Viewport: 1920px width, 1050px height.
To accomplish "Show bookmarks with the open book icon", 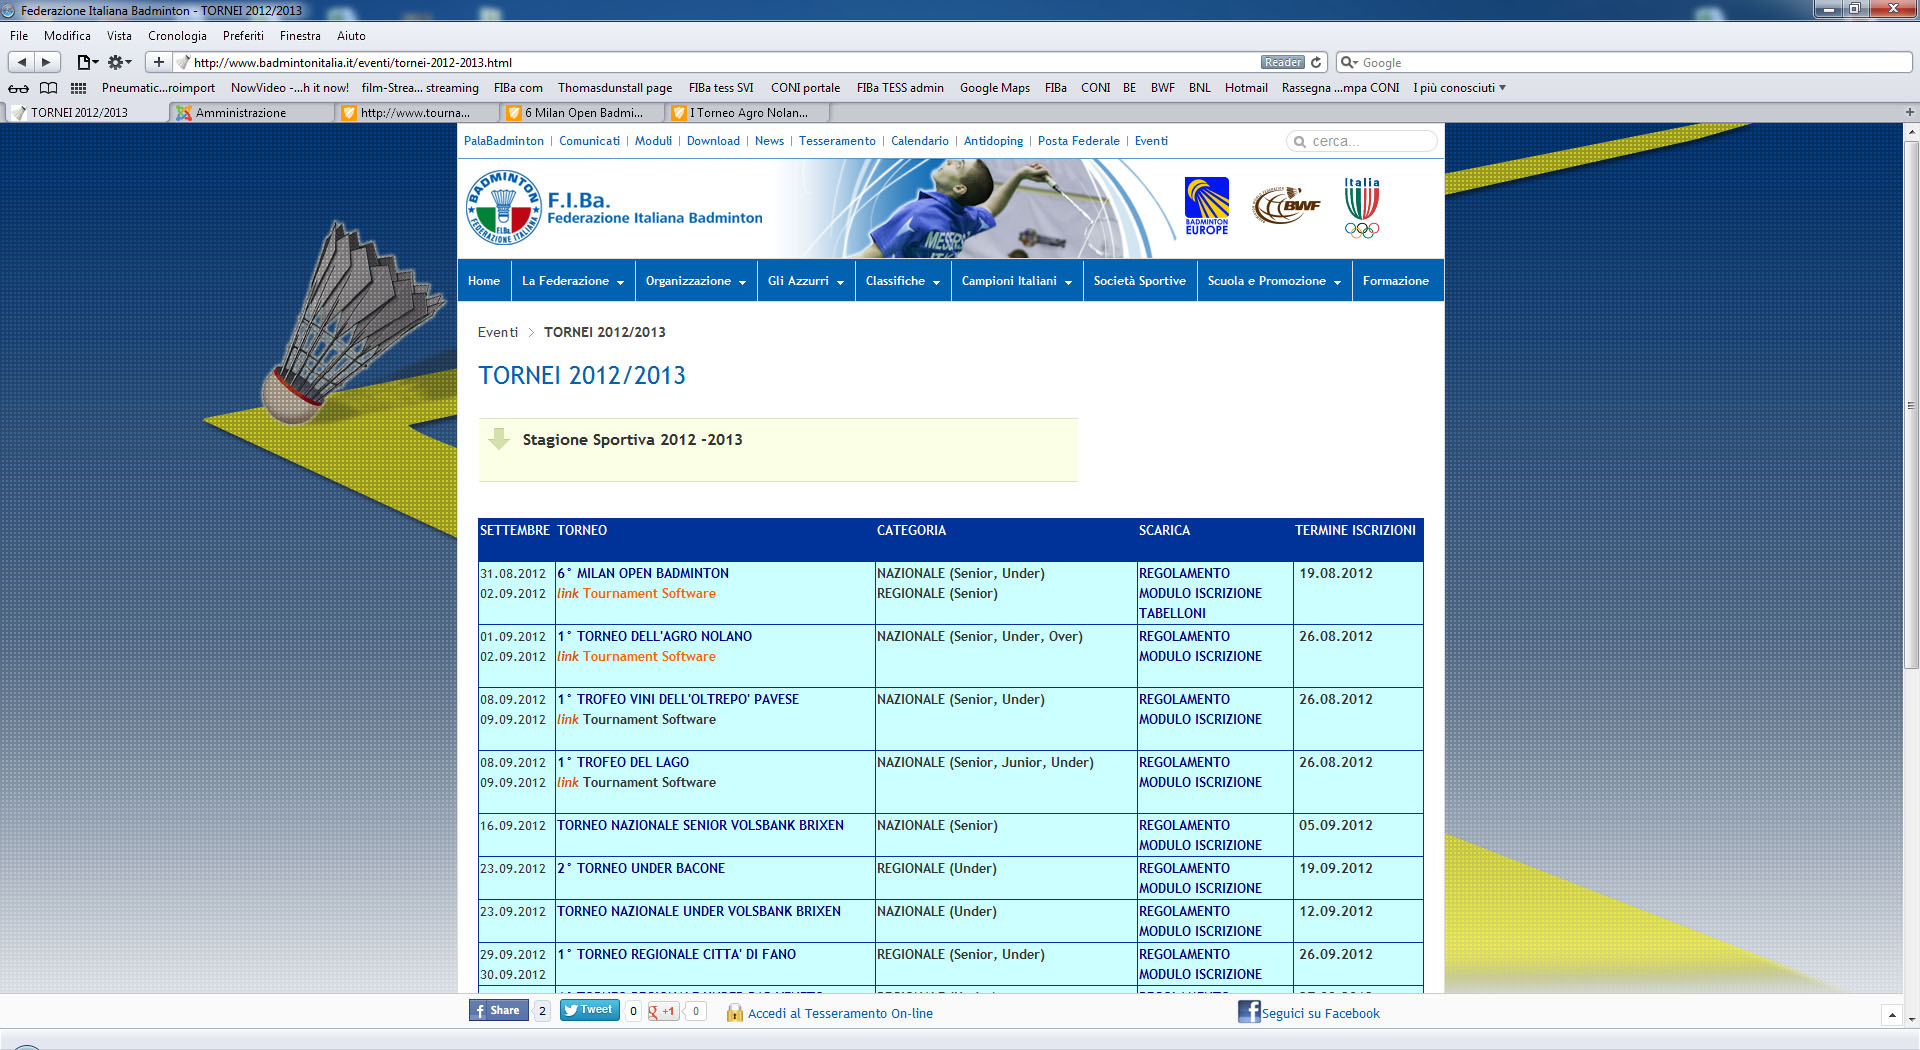I will coord(48,88).
